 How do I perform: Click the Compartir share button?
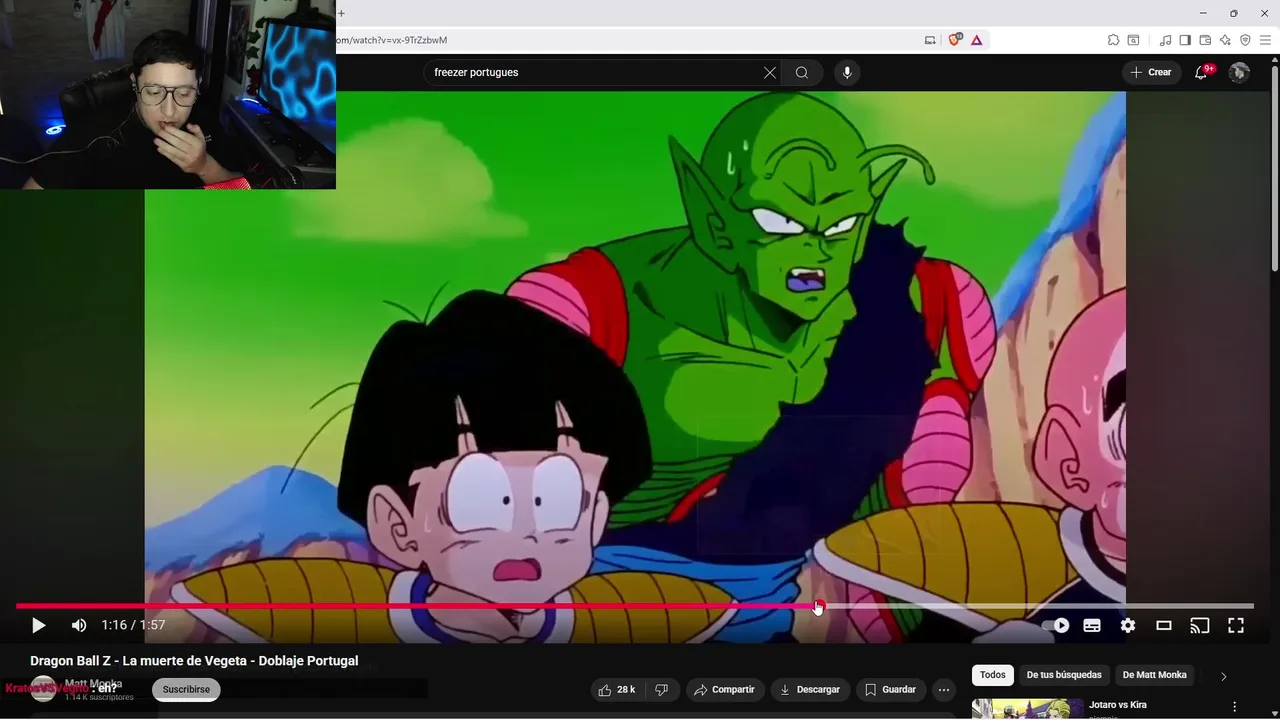(x=724, y=690)
